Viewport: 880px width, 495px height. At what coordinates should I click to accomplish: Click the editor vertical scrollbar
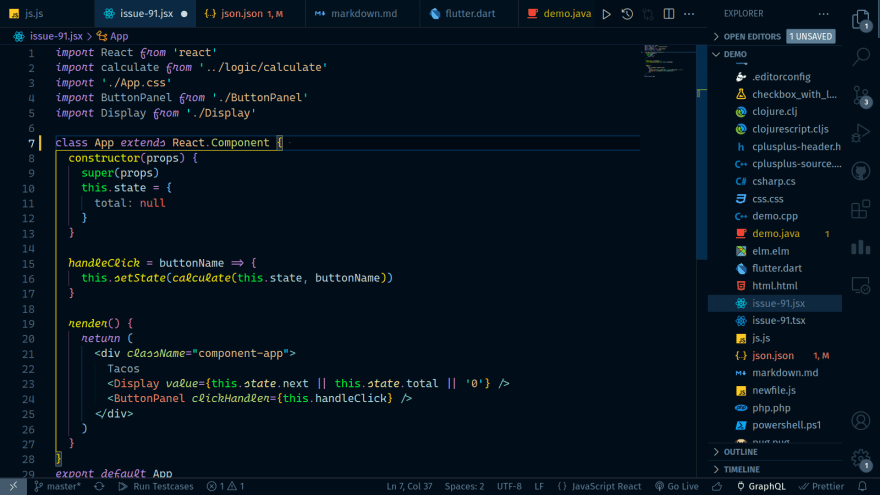[702, 152]
